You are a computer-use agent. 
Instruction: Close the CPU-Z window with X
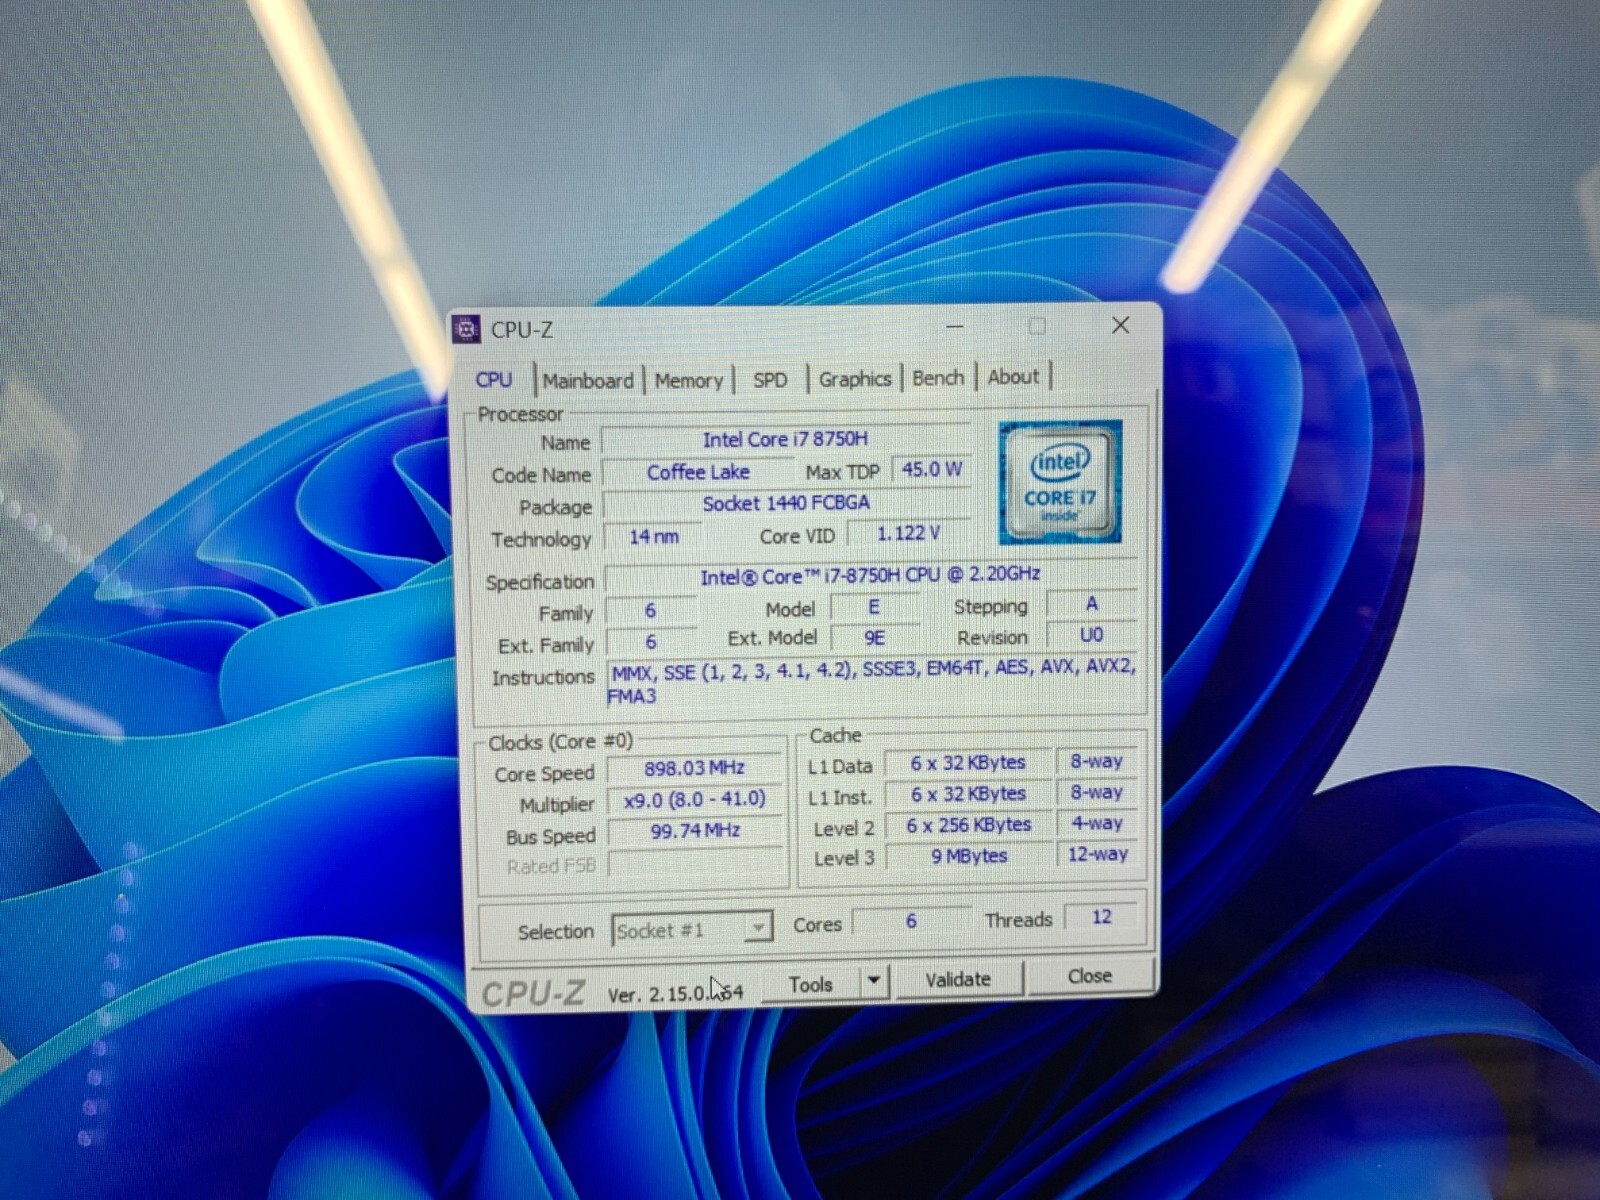click(x=1121, y=325)
